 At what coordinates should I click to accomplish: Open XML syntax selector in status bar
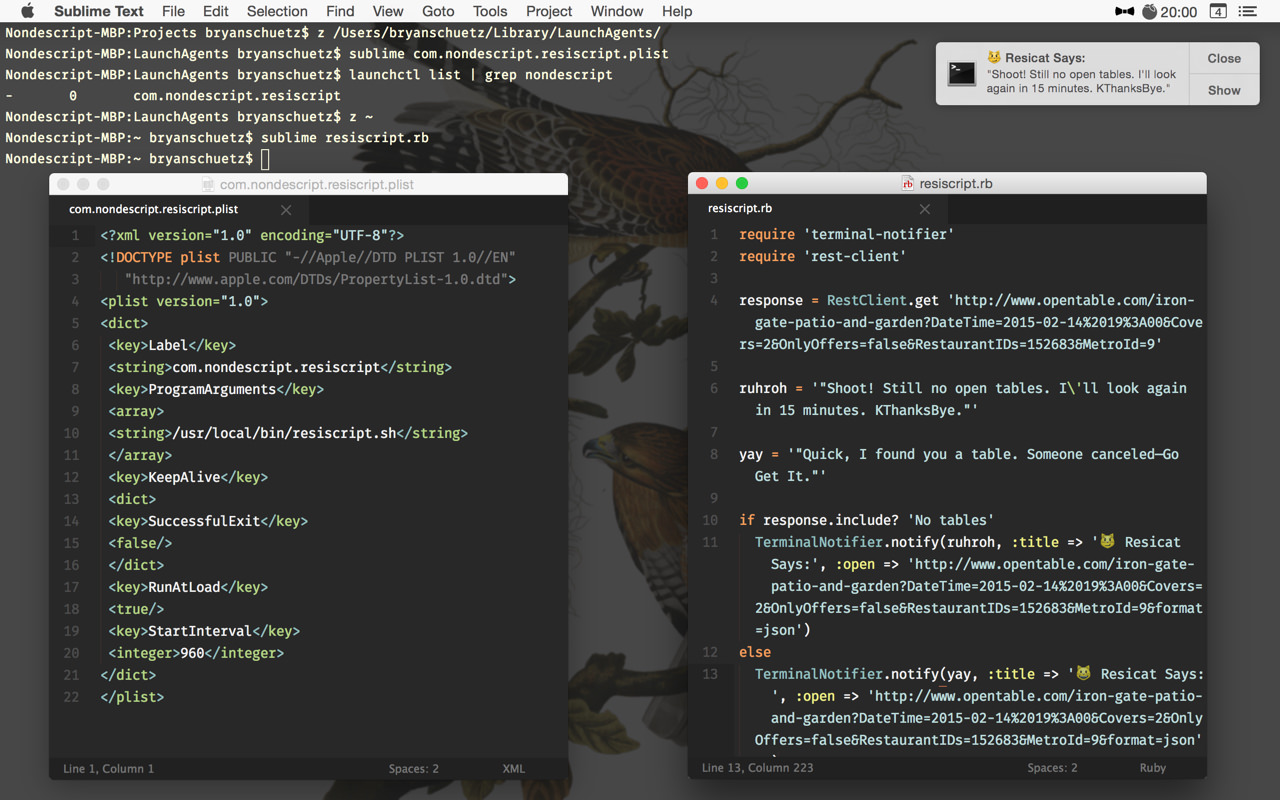[x=513, y=768]
